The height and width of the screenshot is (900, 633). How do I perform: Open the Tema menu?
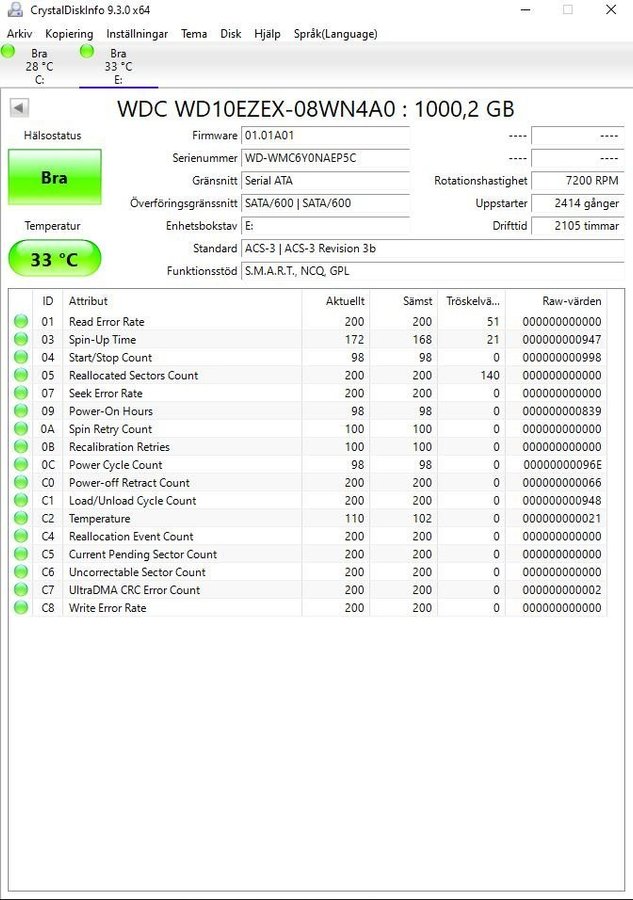194,34
